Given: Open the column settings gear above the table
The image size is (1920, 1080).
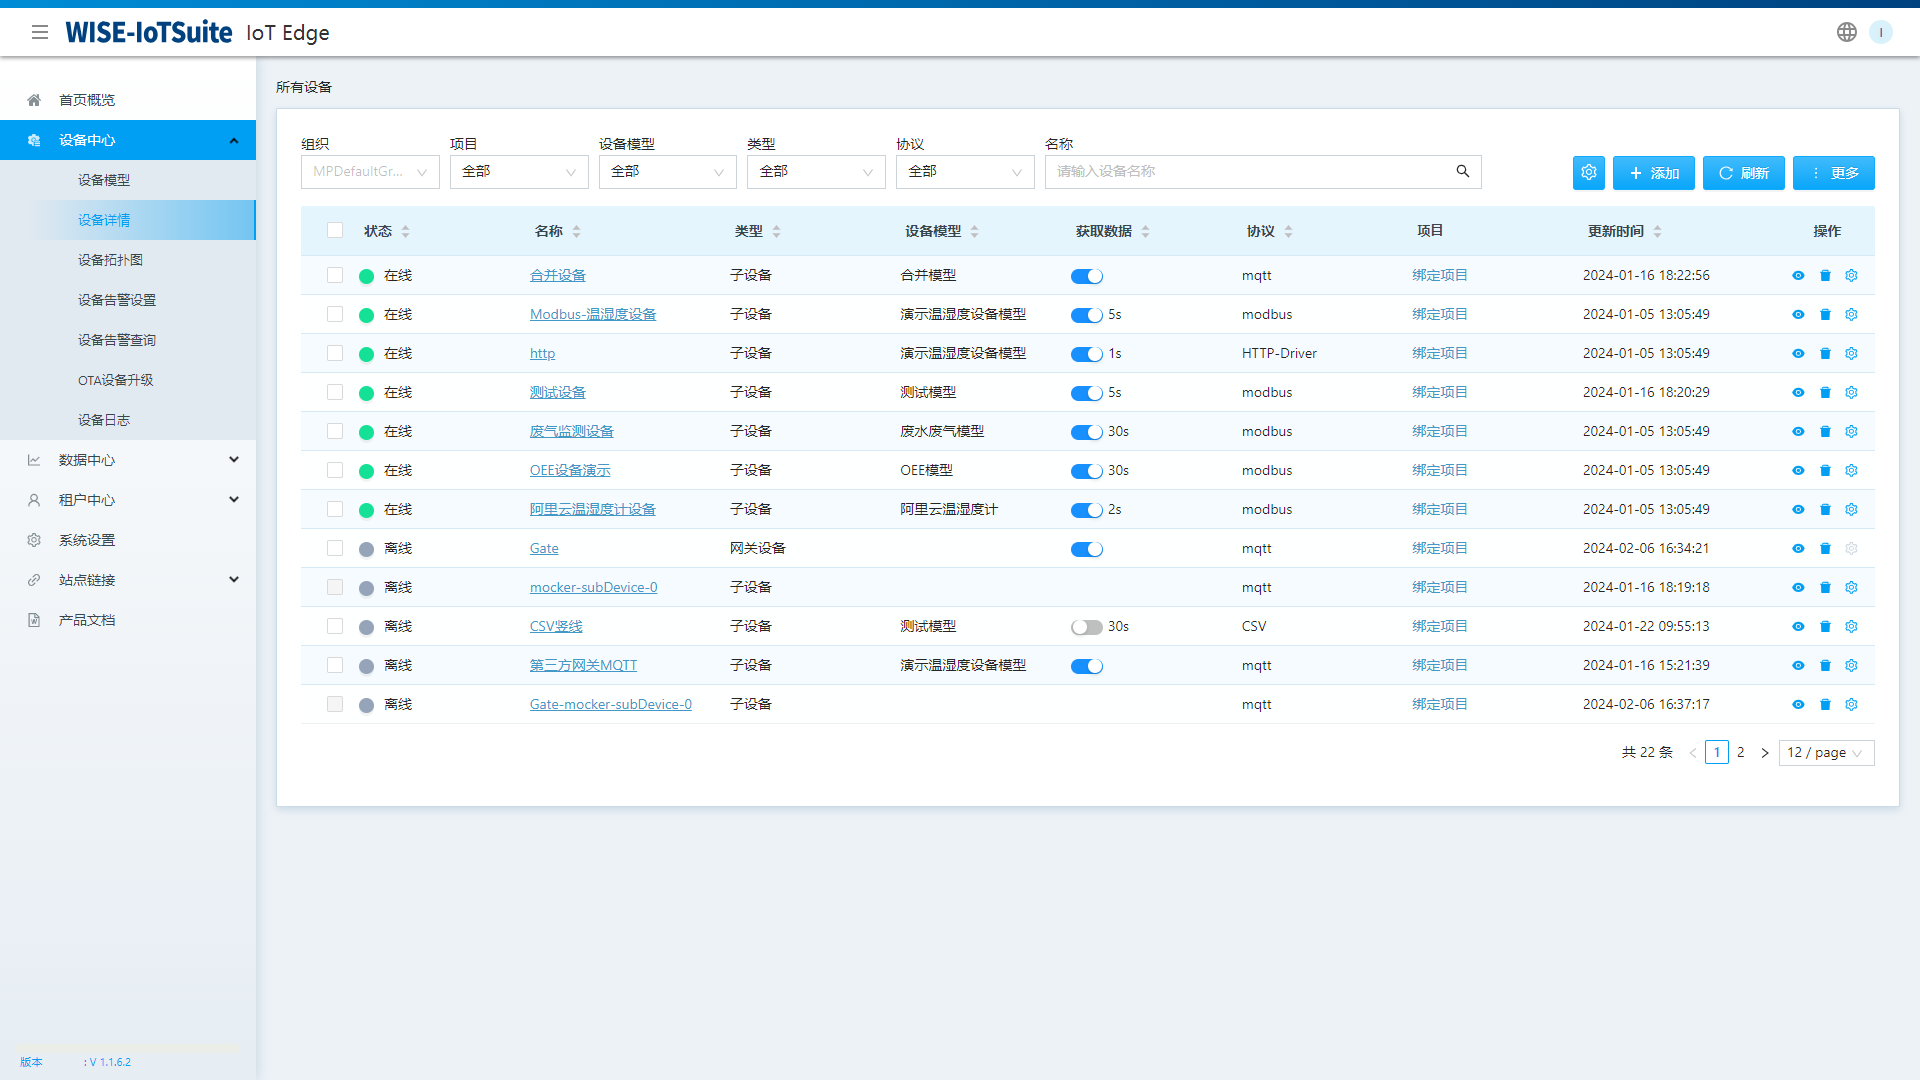Looking at the screenshot, I should 1589,172.
